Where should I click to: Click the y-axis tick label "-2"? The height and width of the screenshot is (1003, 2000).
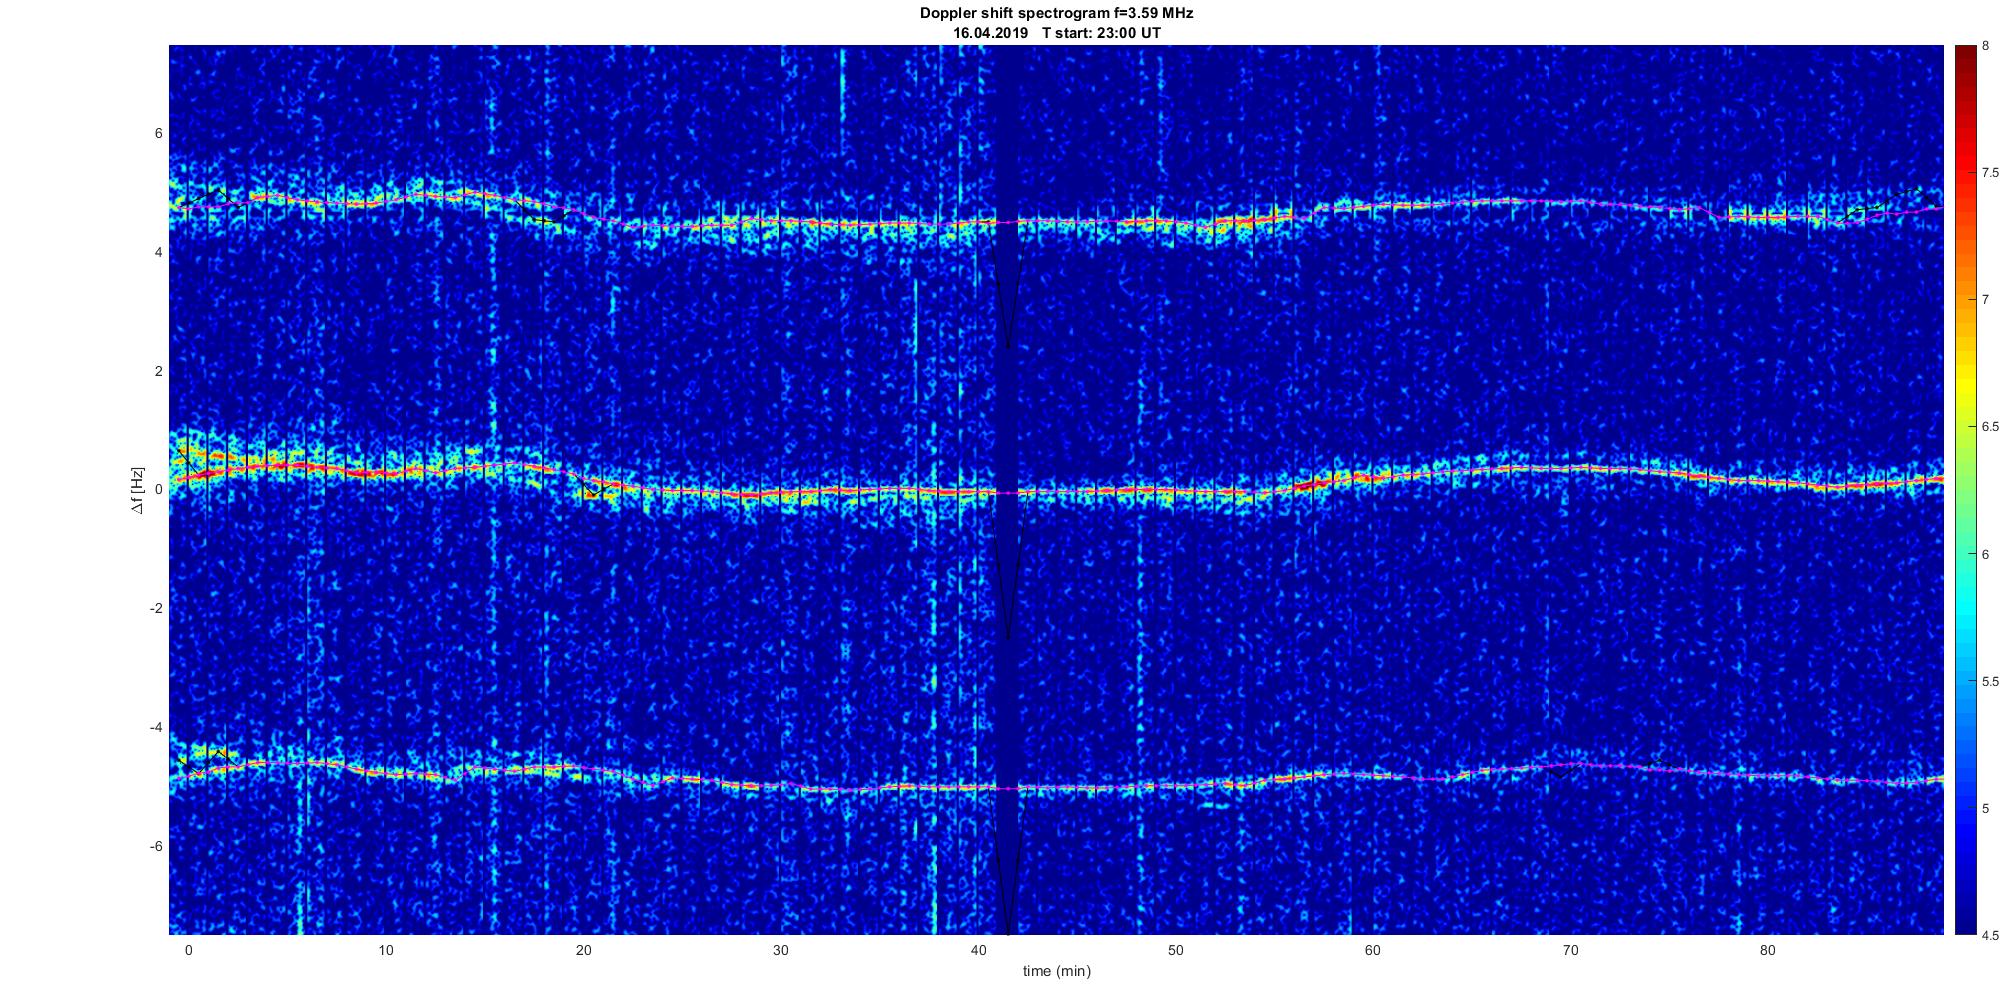coord(156,609)
